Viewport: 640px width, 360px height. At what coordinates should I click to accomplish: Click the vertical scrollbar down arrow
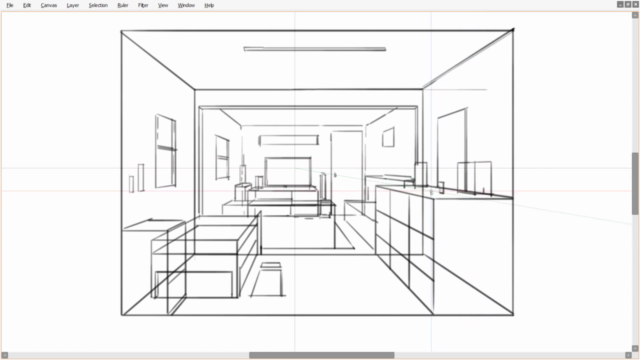click(x=635, y=349)
